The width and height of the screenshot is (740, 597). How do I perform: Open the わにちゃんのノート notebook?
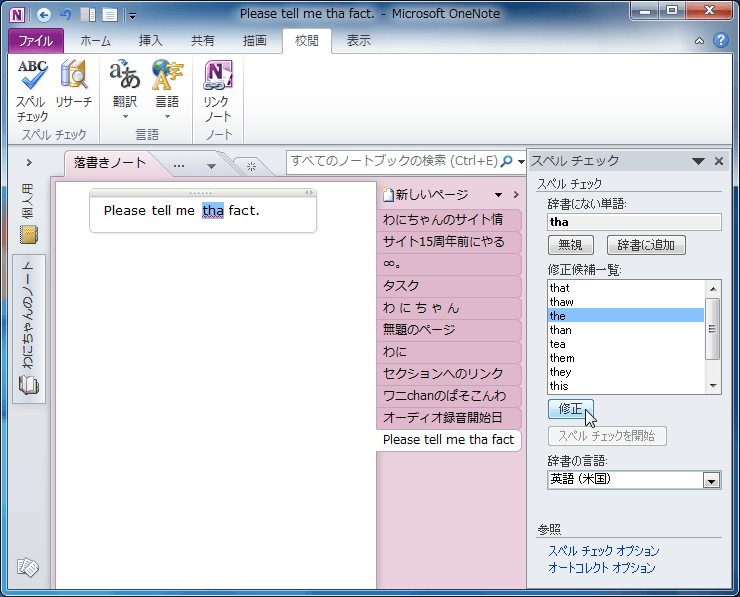click(x=29, y=329)
